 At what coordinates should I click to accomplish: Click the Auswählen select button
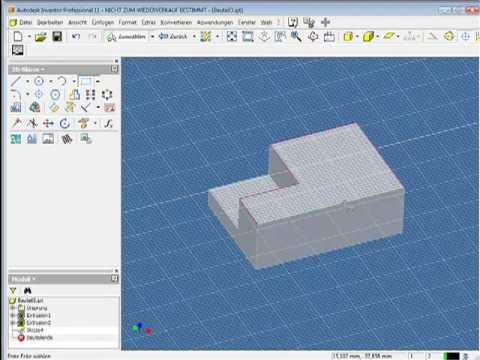coord(126,36)
